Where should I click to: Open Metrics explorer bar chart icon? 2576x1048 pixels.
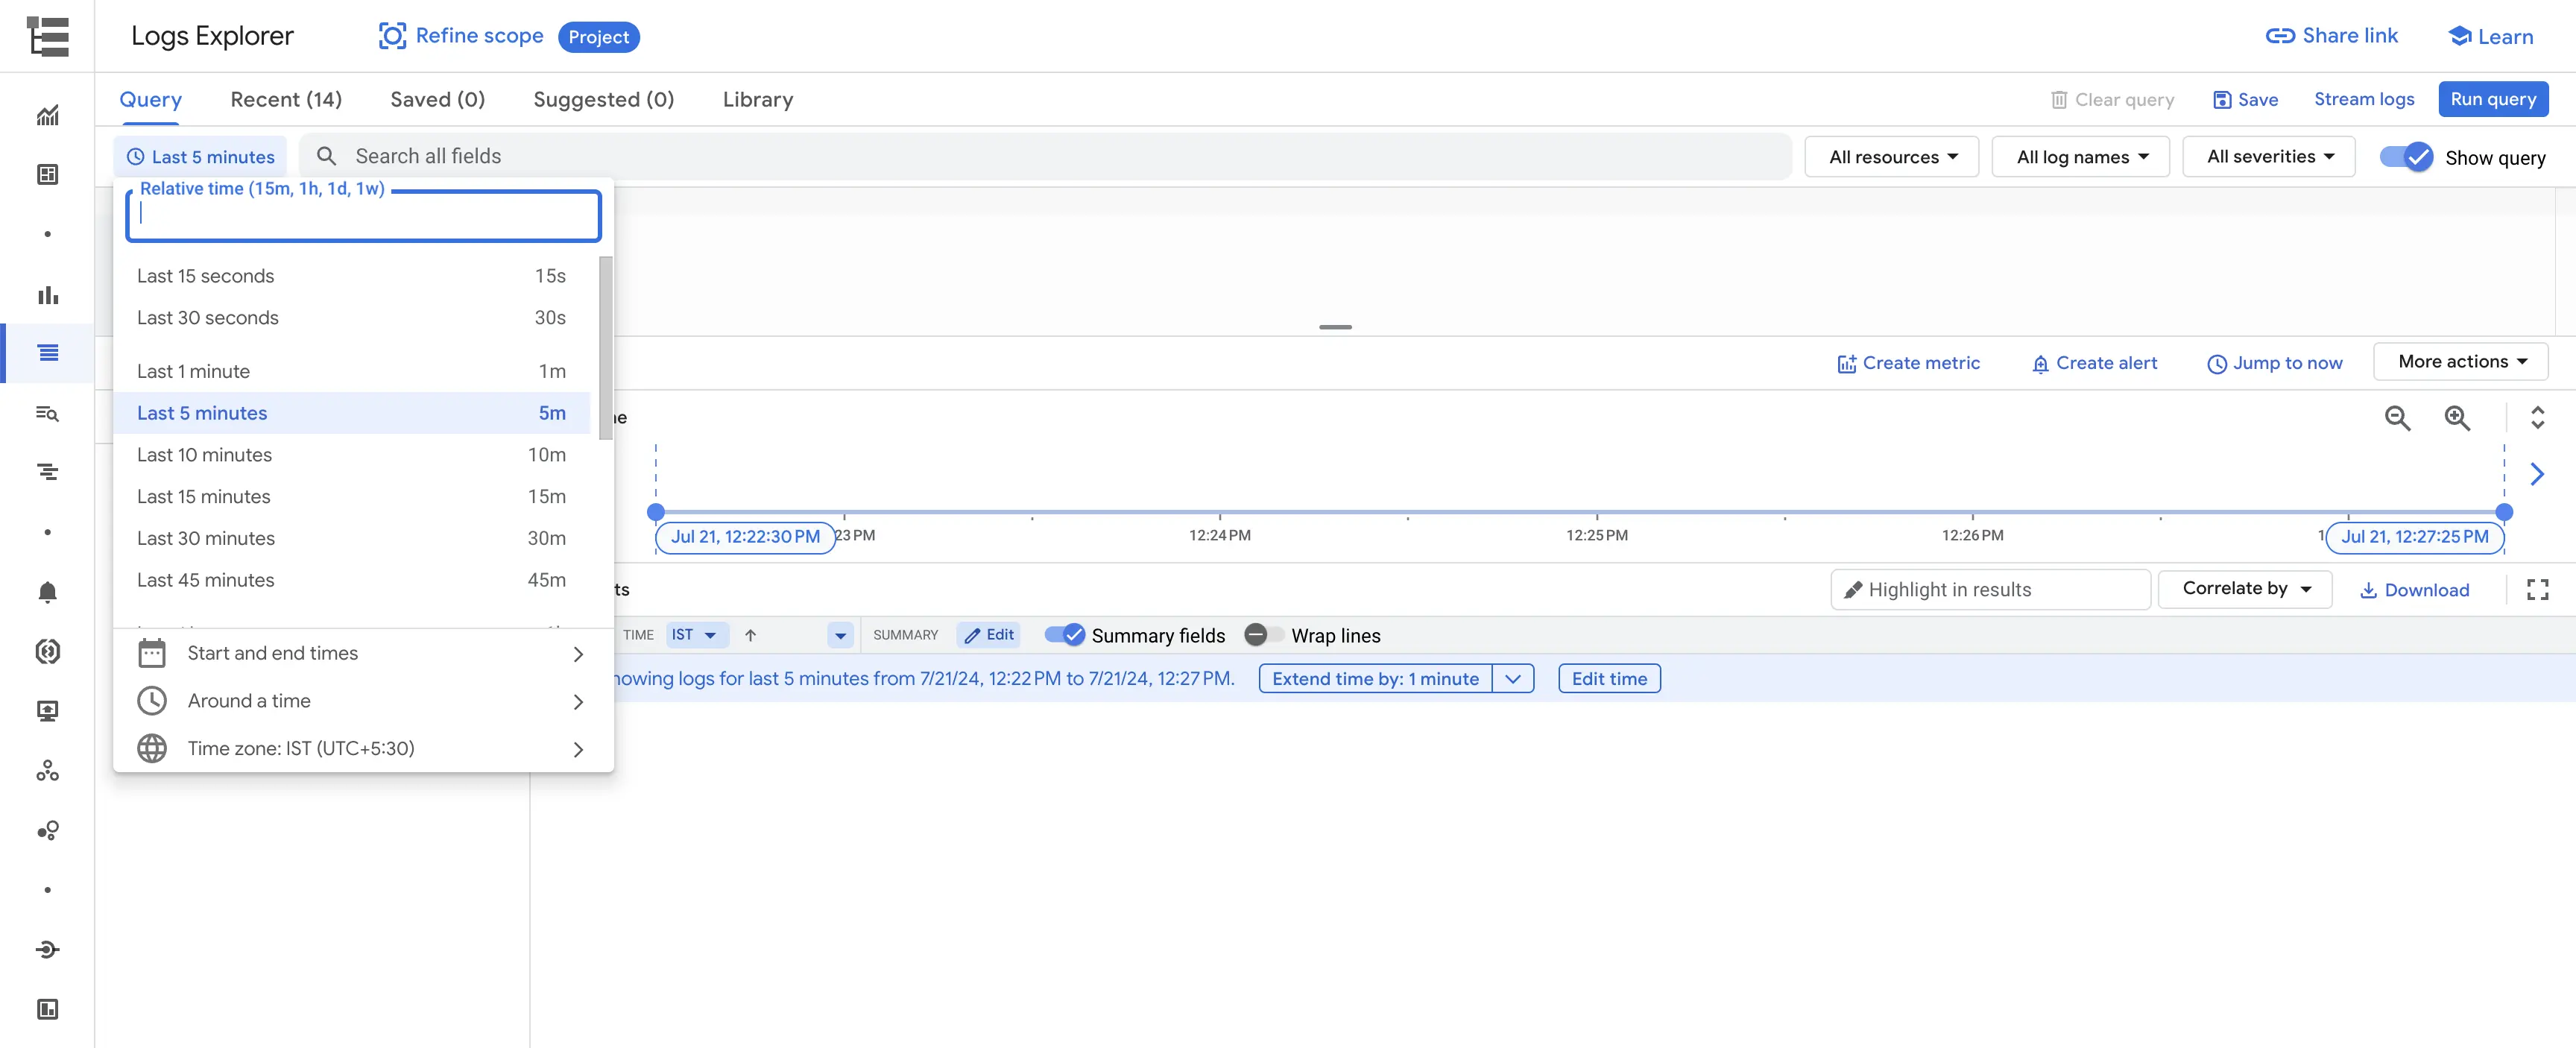pos(47,295)
